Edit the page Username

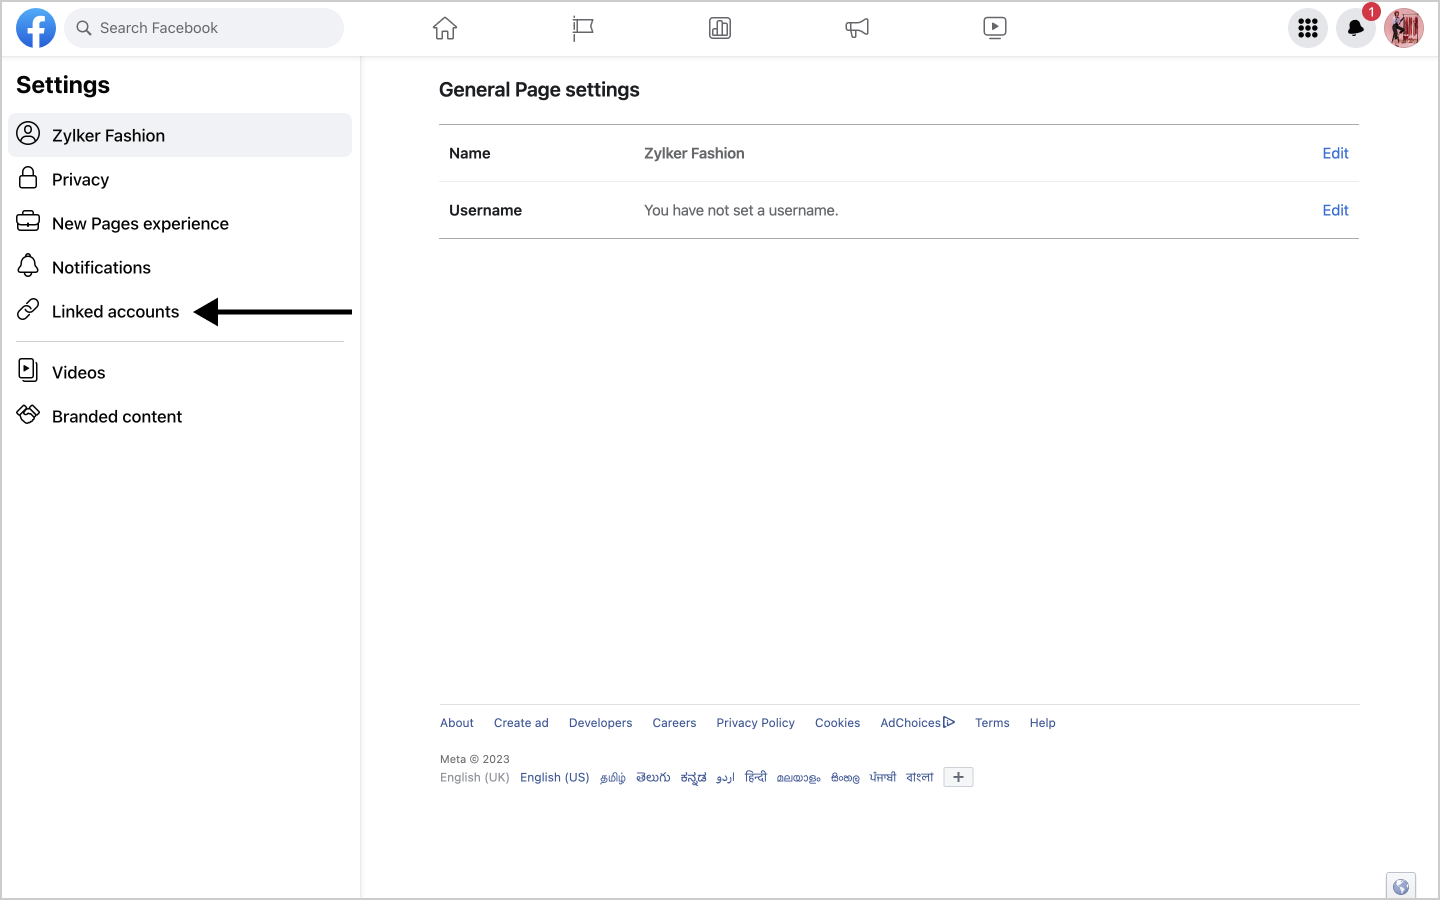click(x=1335, y=210)
